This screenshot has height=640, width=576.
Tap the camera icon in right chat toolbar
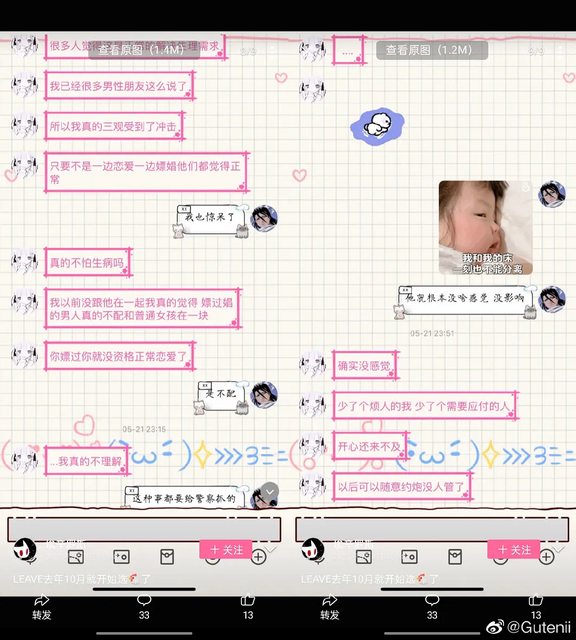[409, 557]
